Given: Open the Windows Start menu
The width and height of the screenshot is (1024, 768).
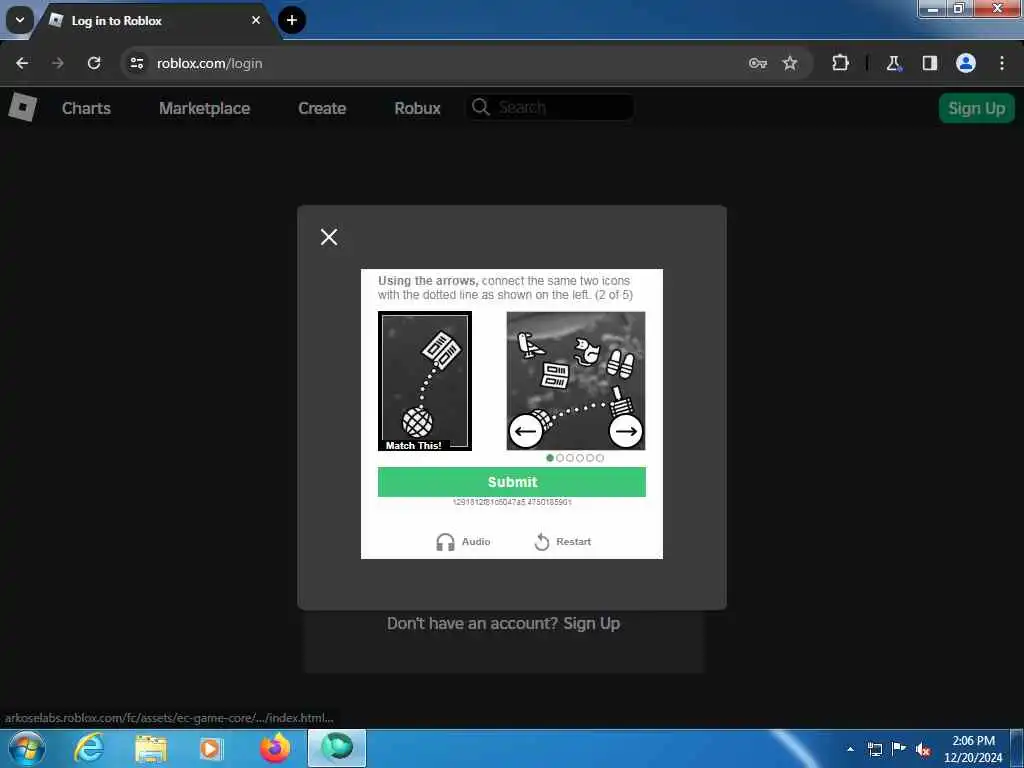Looking at the screenshot, I should [27, 748].
